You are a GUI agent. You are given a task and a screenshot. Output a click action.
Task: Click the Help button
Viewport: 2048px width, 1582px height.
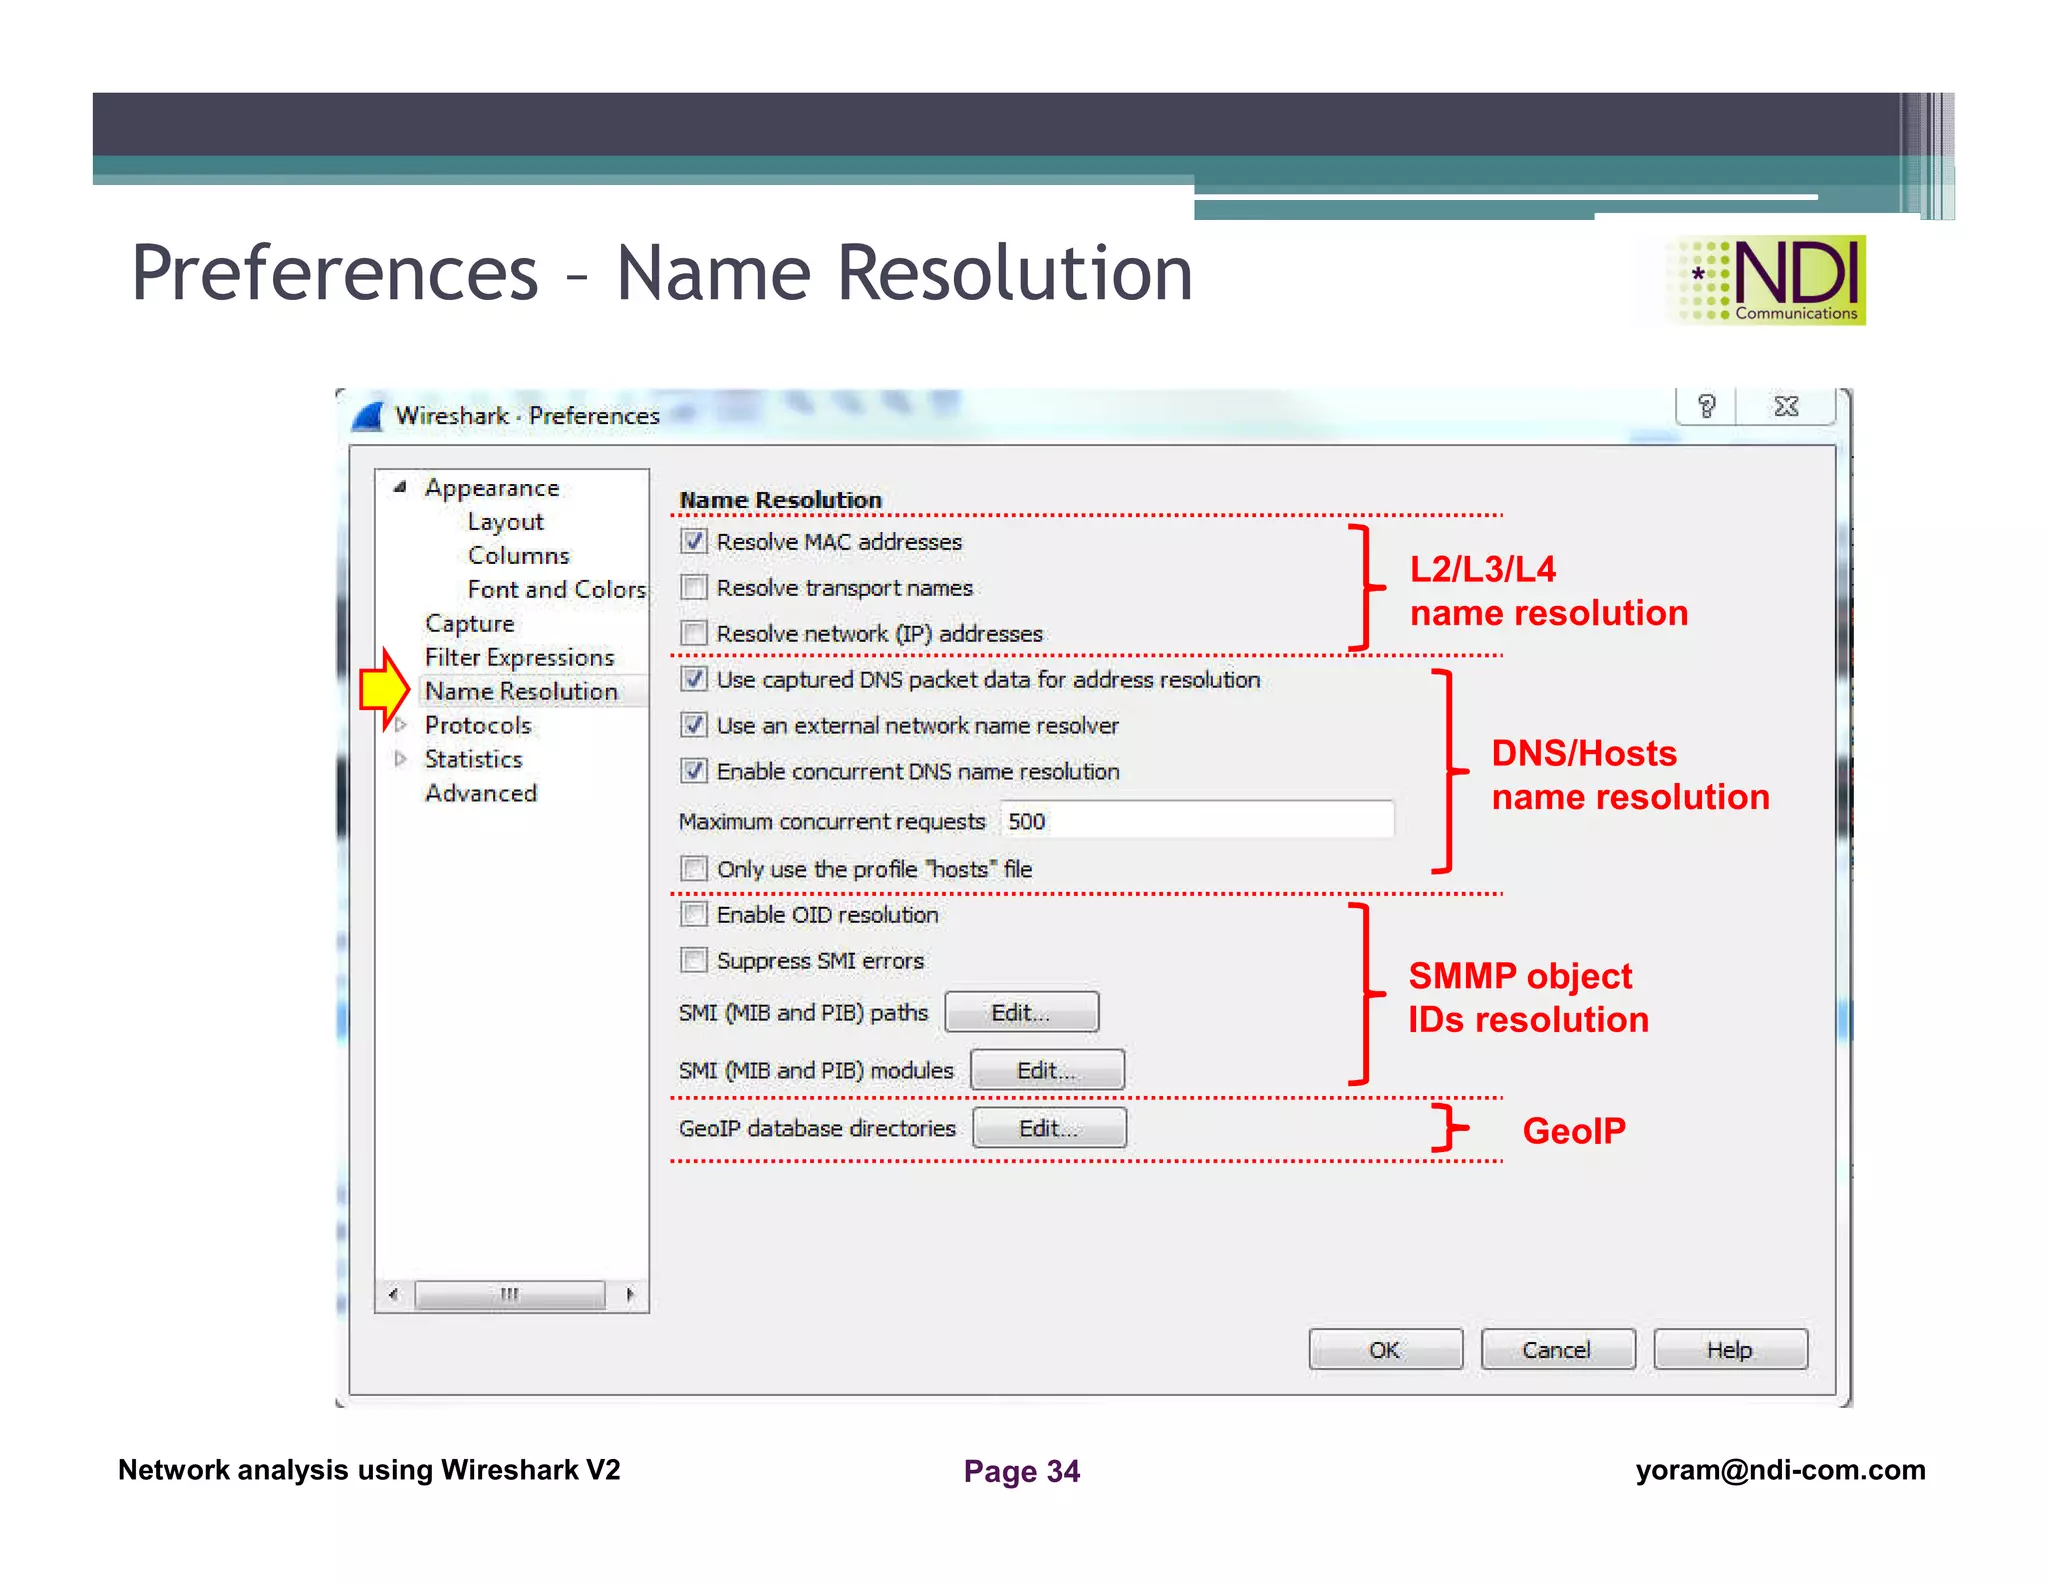1730,1350
